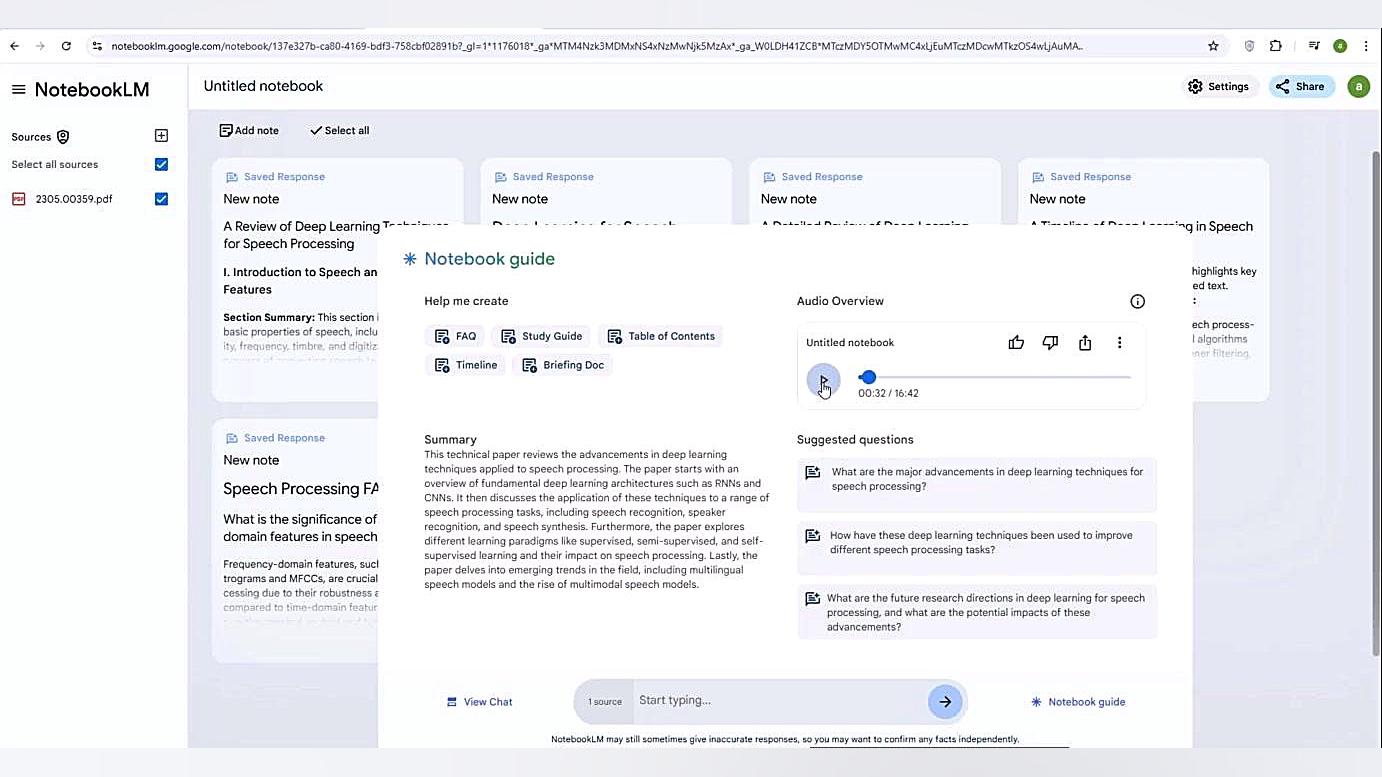Viewport: 1382px width, 777px height.
Task: Open Chrome three-dot menu
Action: [x=1366, y=46]
